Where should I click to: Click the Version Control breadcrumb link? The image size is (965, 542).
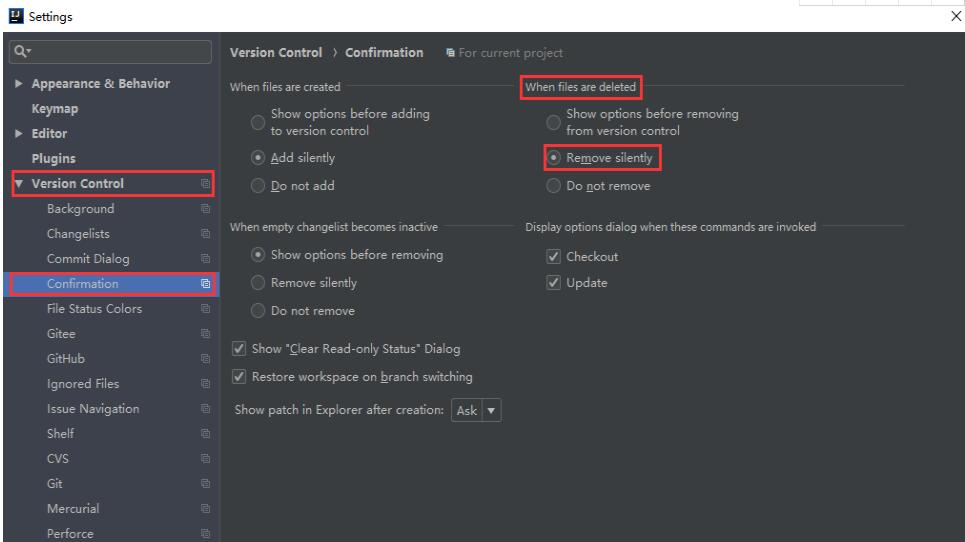tap(276, 53)
